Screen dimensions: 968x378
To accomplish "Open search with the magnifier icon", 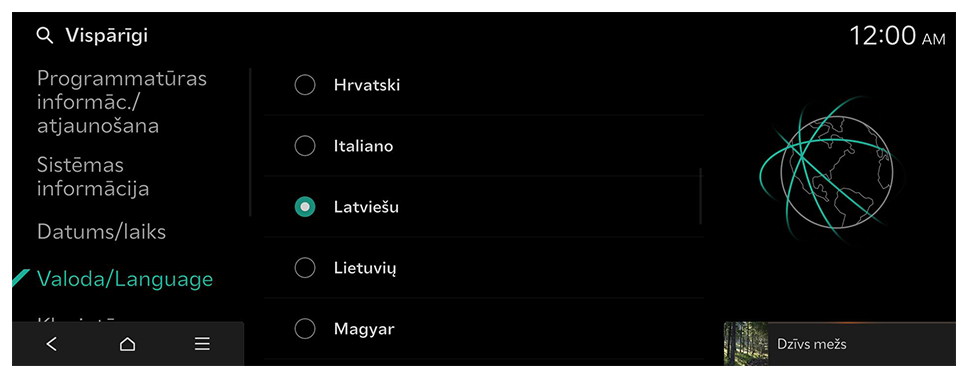I will tap(44, 36).
